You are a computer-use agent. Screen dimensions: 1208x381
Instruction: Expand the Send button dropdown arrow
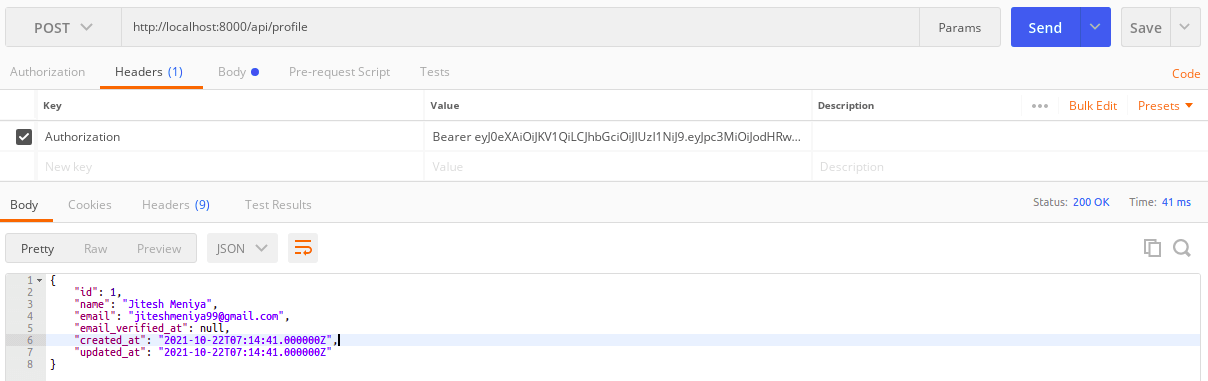point(1096,27)
